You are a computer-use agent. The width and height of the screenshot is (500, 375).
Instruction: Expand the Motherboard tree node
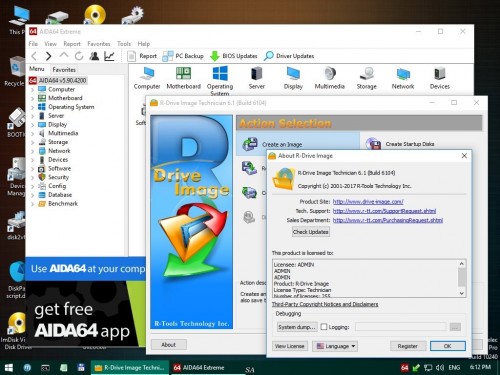(32, 98)
